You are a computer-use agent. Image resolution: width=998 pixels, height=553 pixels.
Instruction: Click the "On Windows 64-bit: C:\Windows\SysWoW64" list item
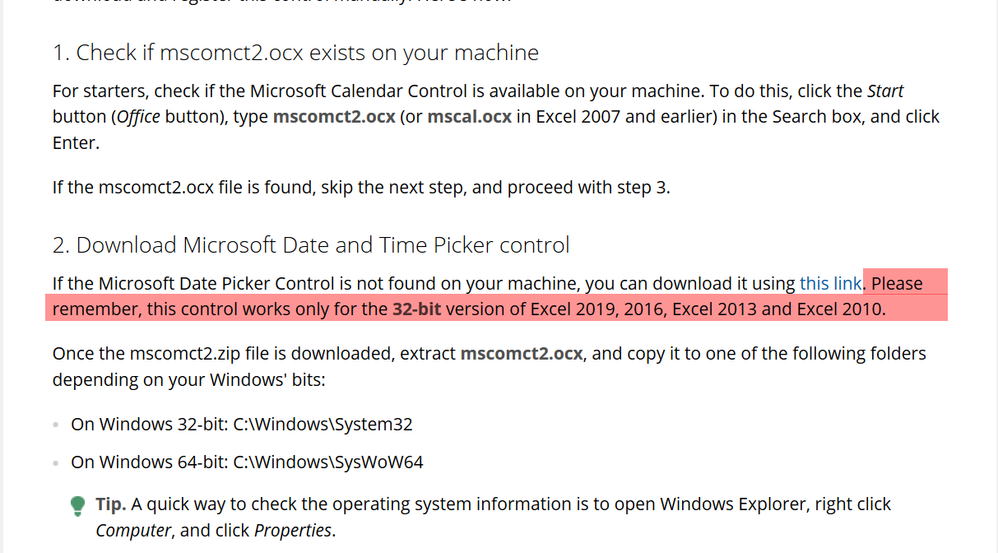point(247,462)
